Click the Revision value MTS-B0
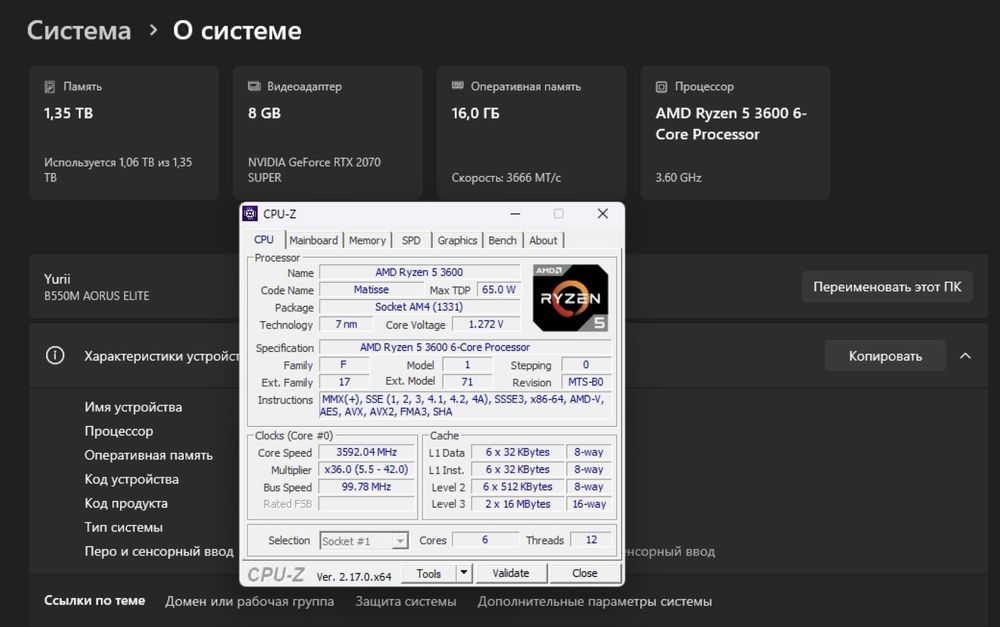Viewport: 1000px width, 627px height. click(586, 382)
